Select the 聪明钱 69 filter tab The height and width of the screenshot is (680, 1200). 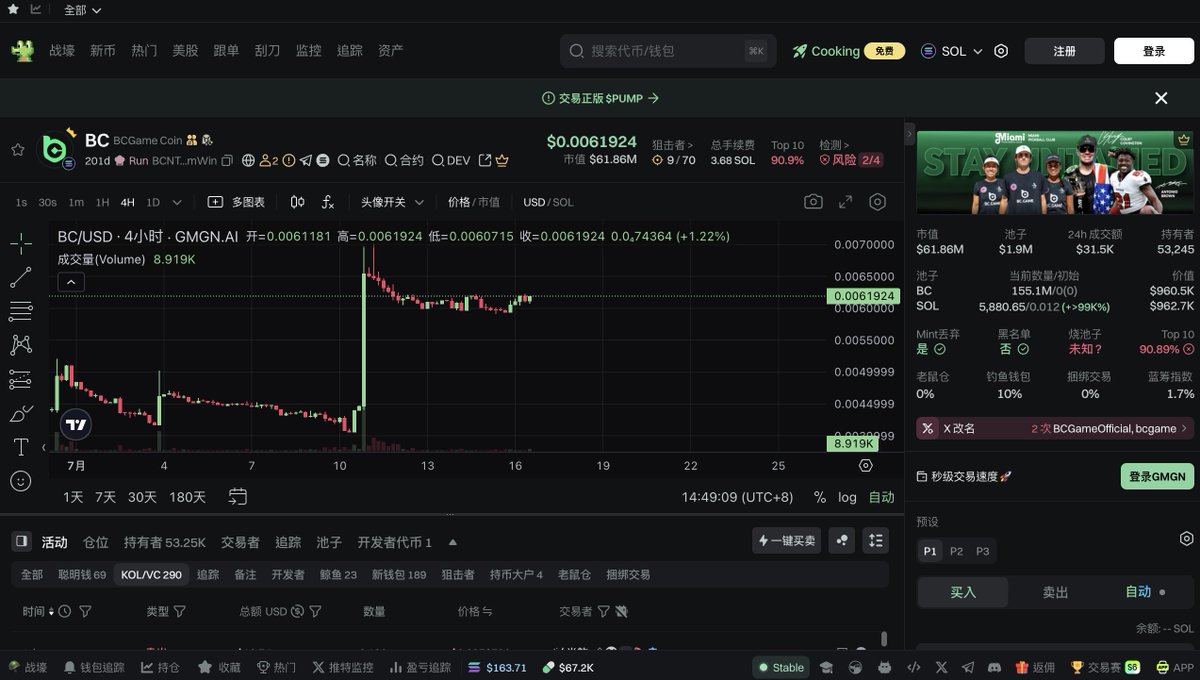[82, 575]
